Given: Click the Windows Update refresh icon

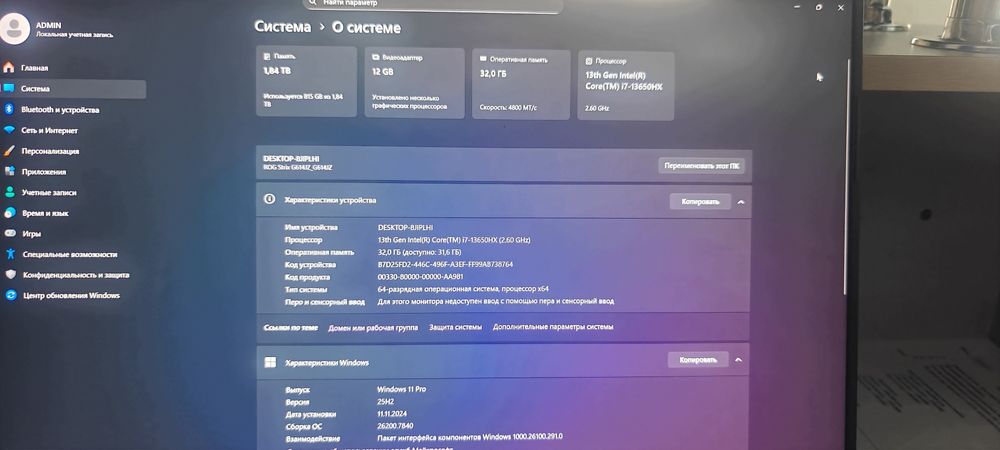Looking at the screenshot, I should pos(11,295).
